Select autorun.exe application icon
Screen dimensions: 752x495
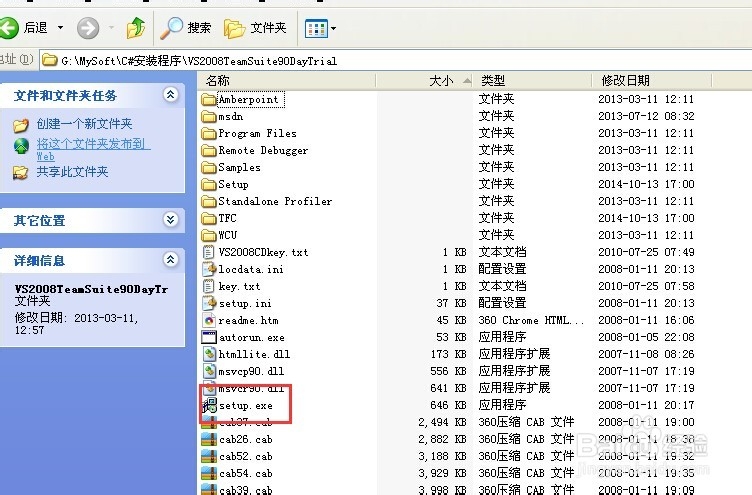pyautogui.click(x=209, y=337)
